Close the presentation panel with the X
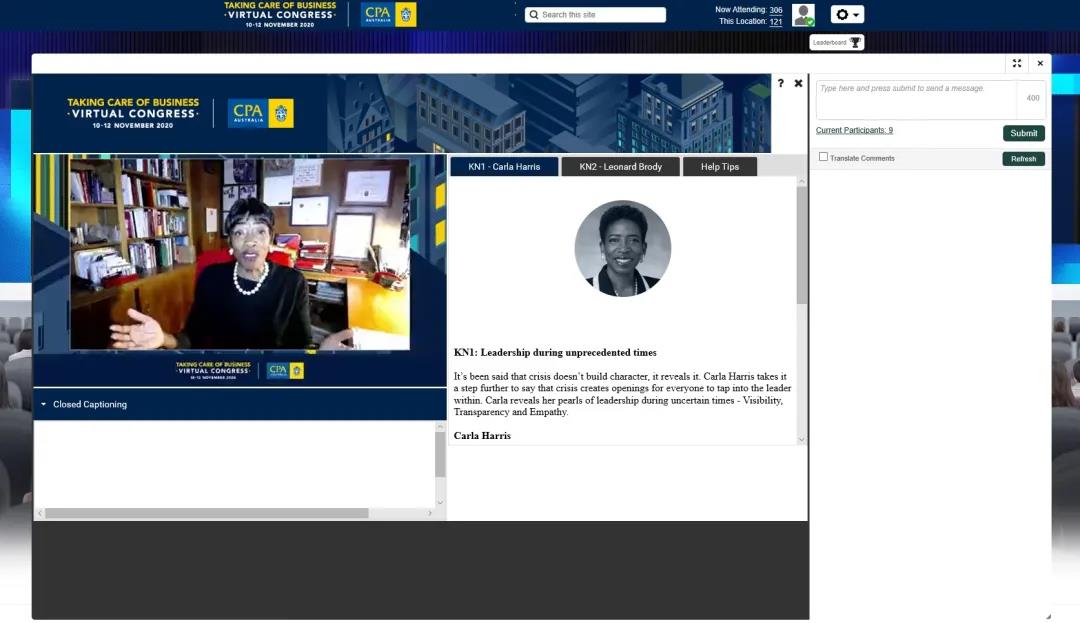The image size is (1080, 623). point(798,83)
